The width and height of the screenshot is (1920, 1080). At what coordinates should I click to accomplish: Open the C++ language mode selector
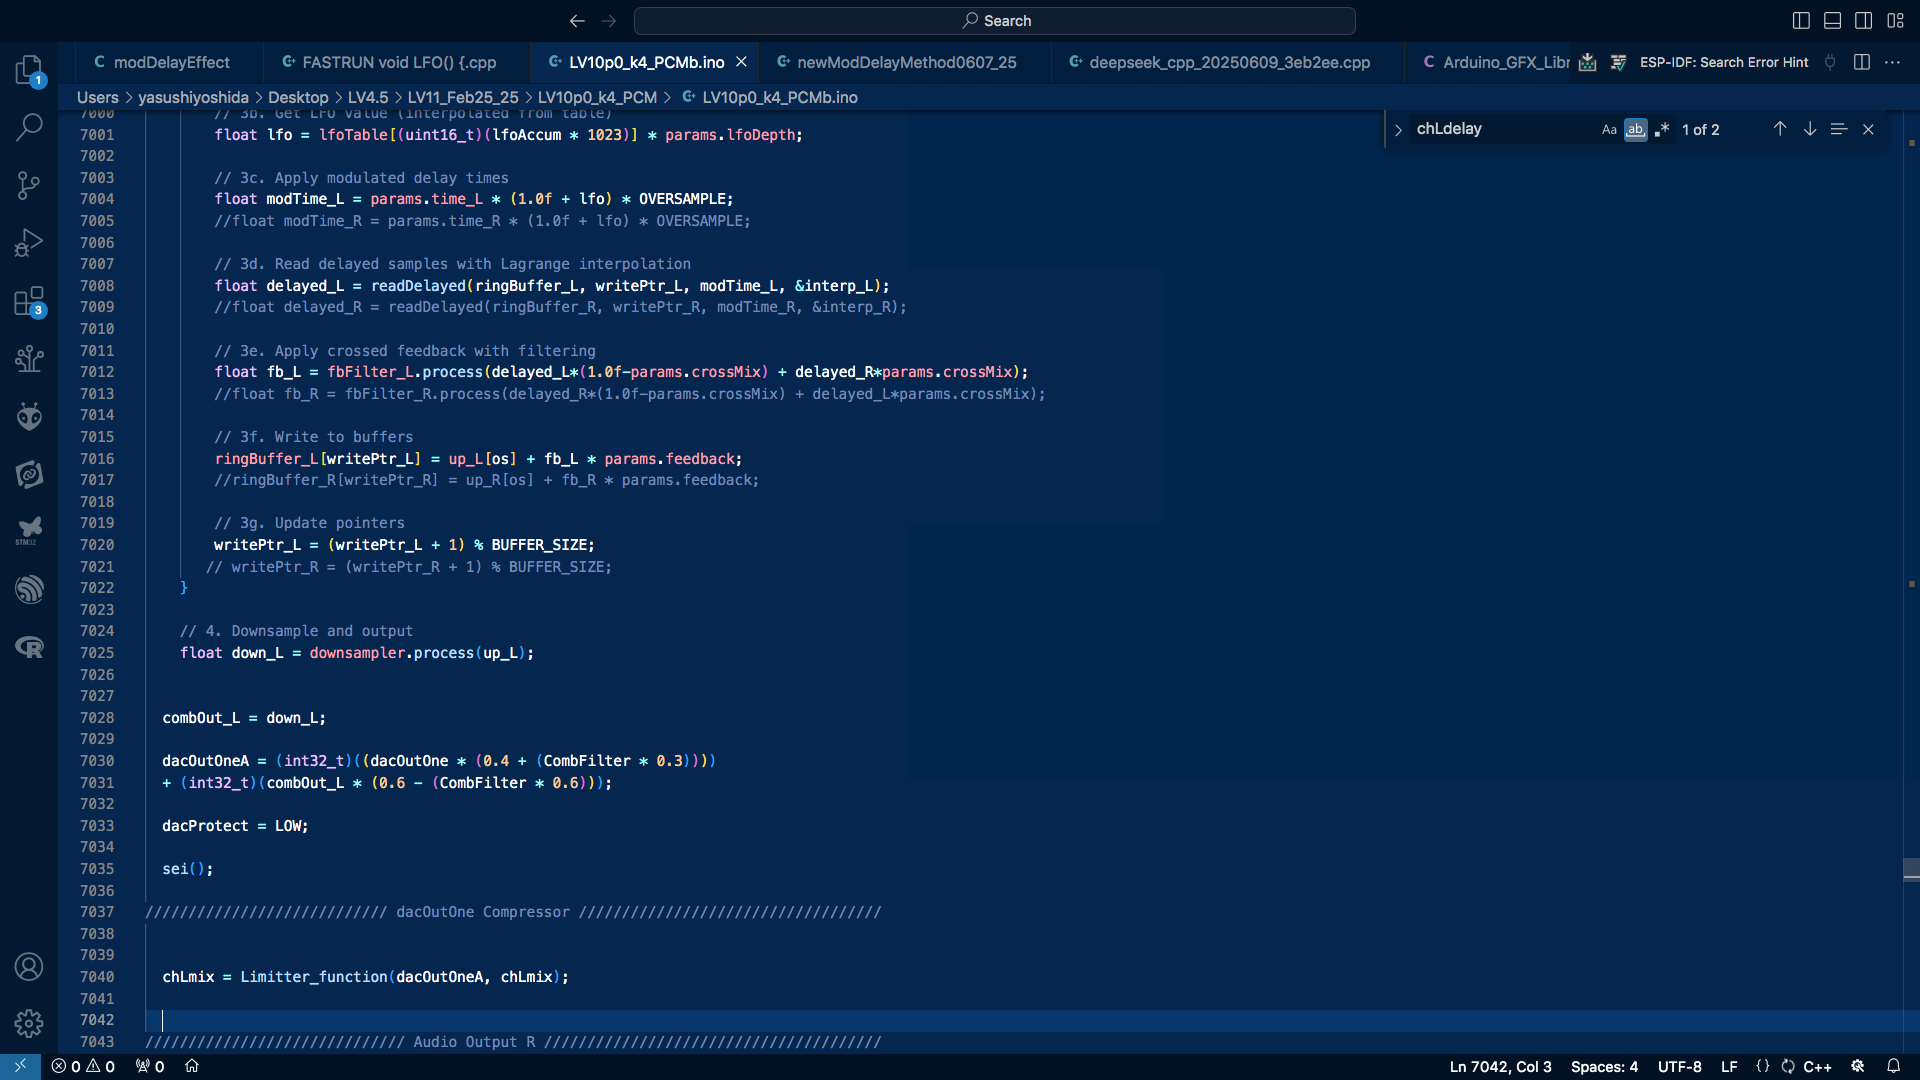1817,1066
